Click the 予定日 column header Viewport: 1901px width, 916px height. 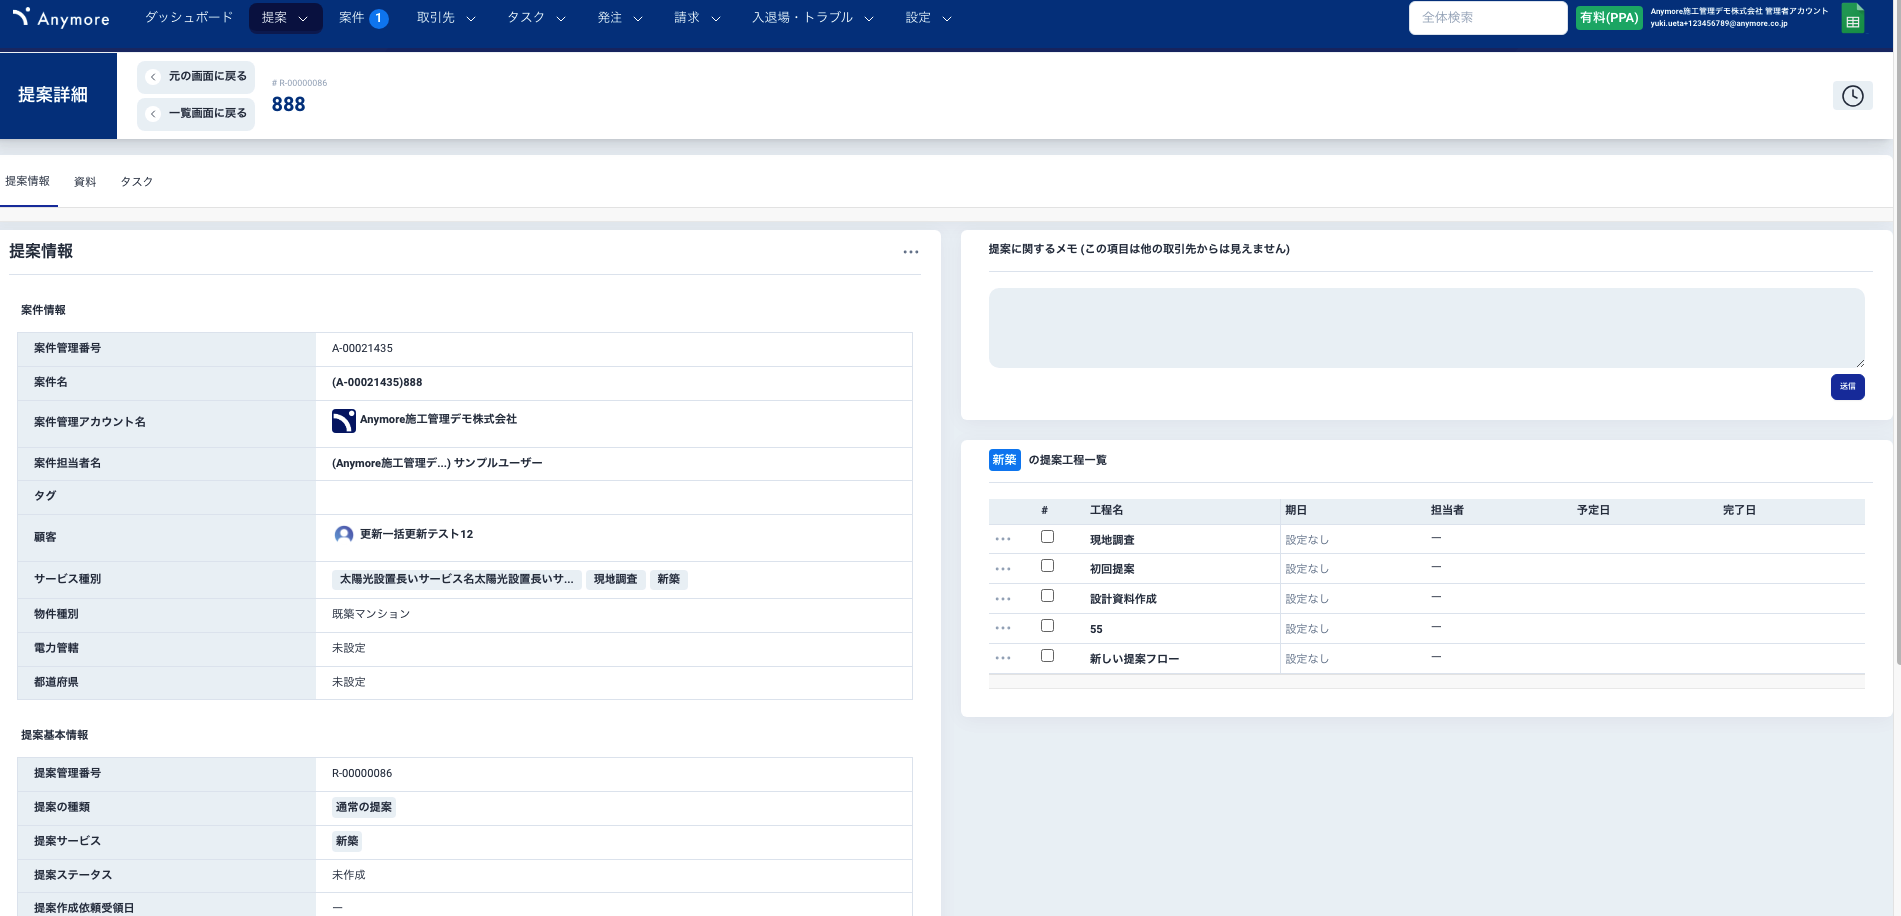[1593, 510]
